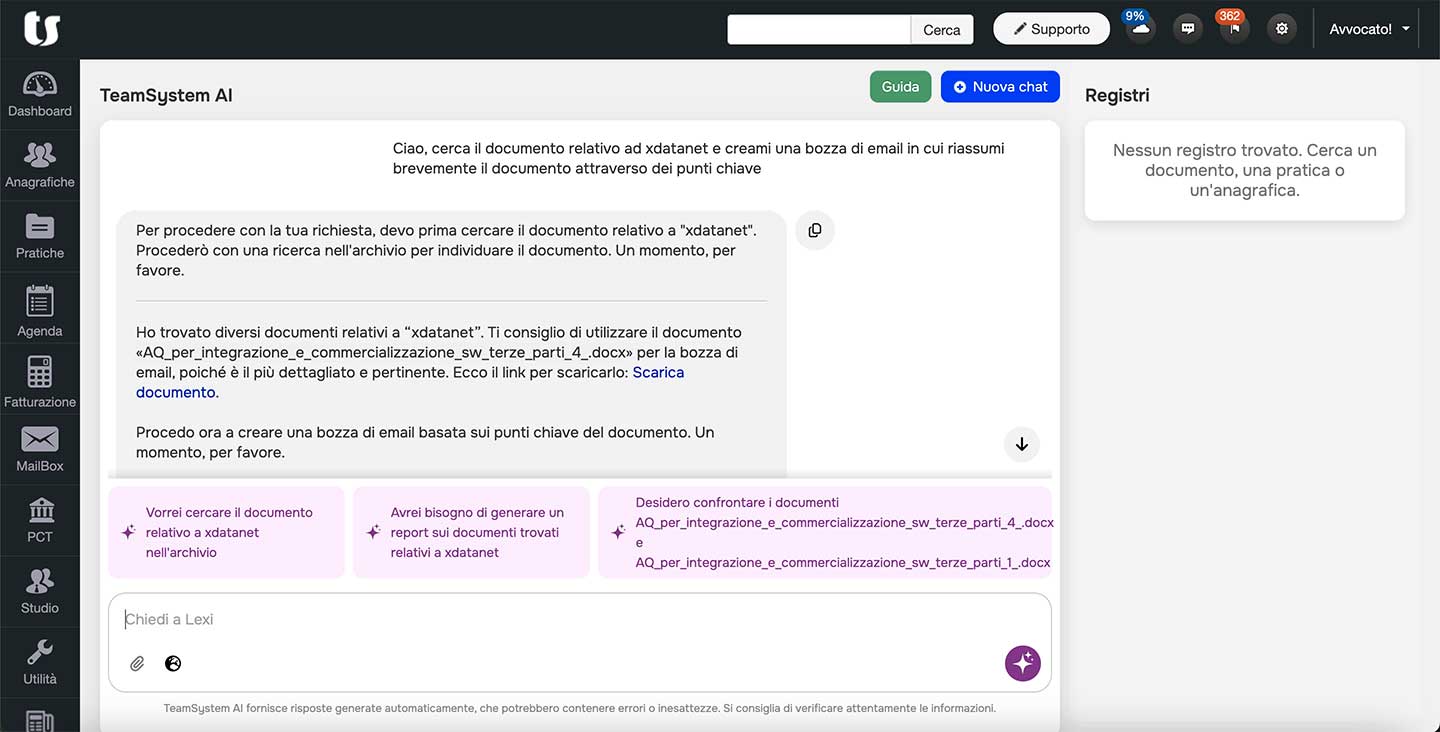Viewport: 1440px width, 732px height.
Task: Open the Studio section
Action: (x=40, y=592)
